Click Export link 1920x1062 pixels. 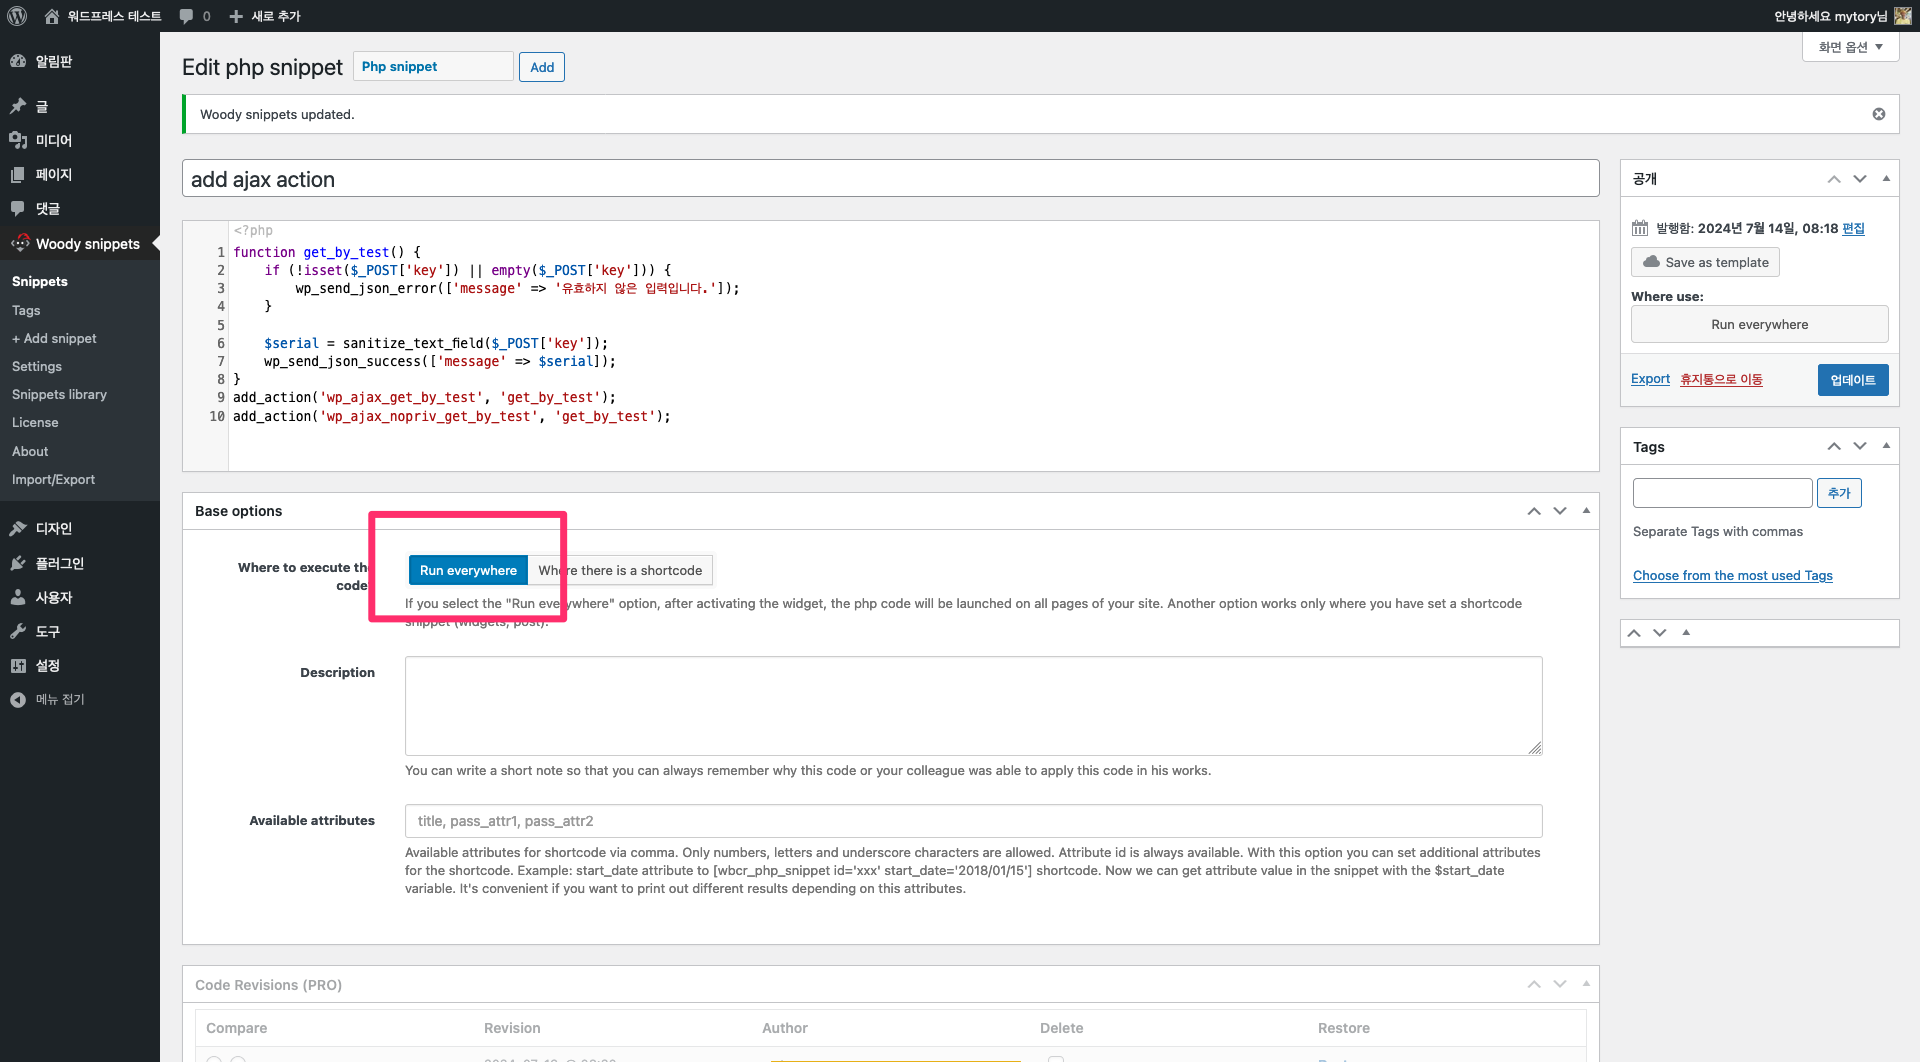click(x=1650, y=379)
